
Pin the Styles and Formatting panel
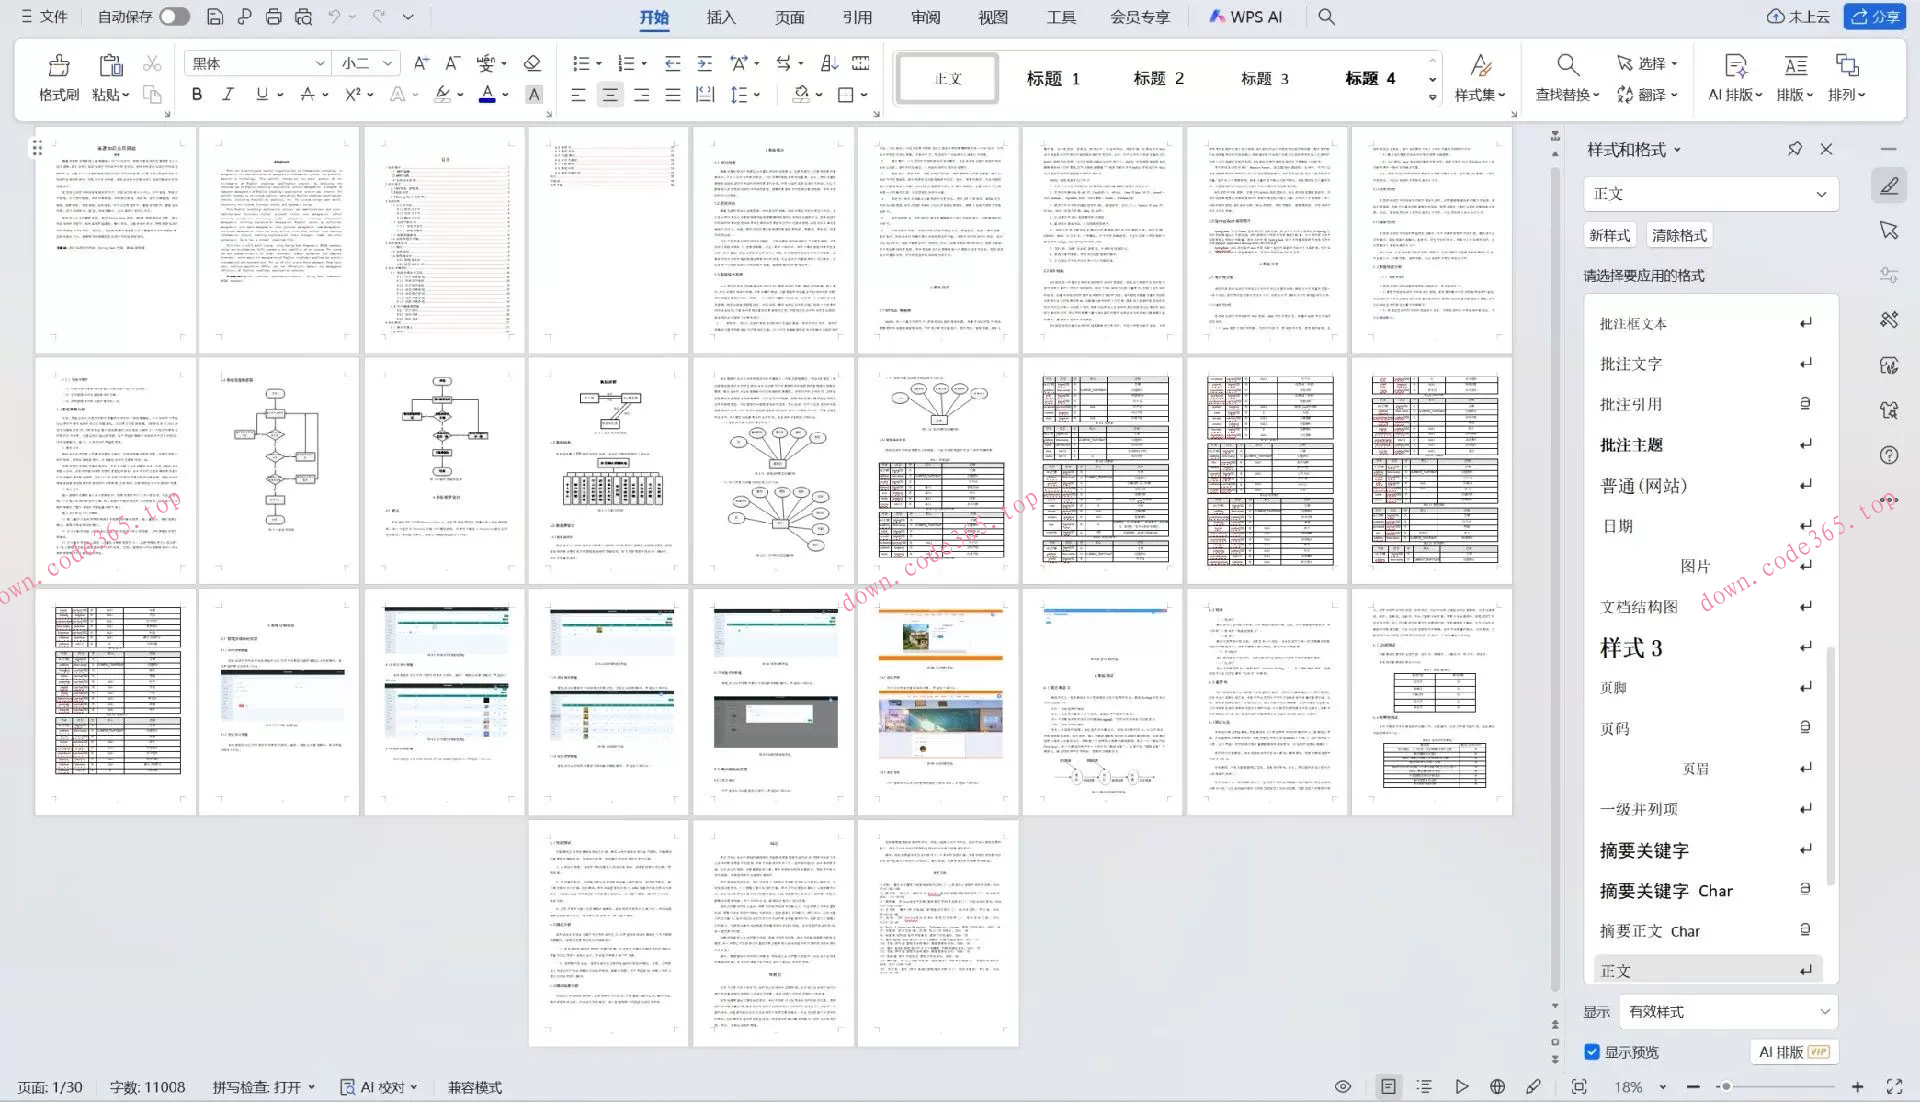pos(1795,149)
